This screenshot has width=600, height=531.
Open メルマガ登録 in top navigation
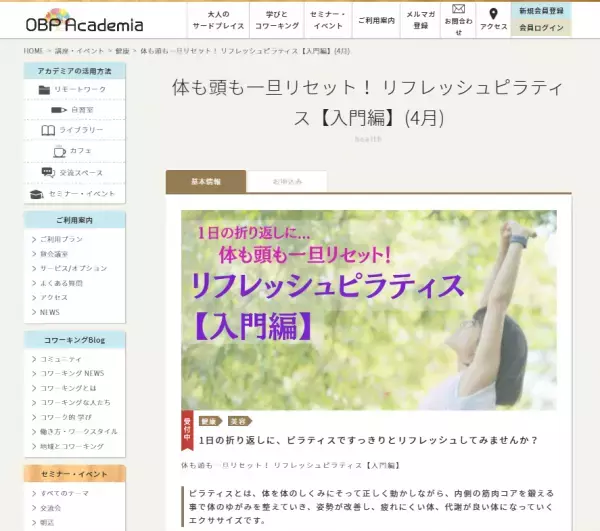[420, 20]
